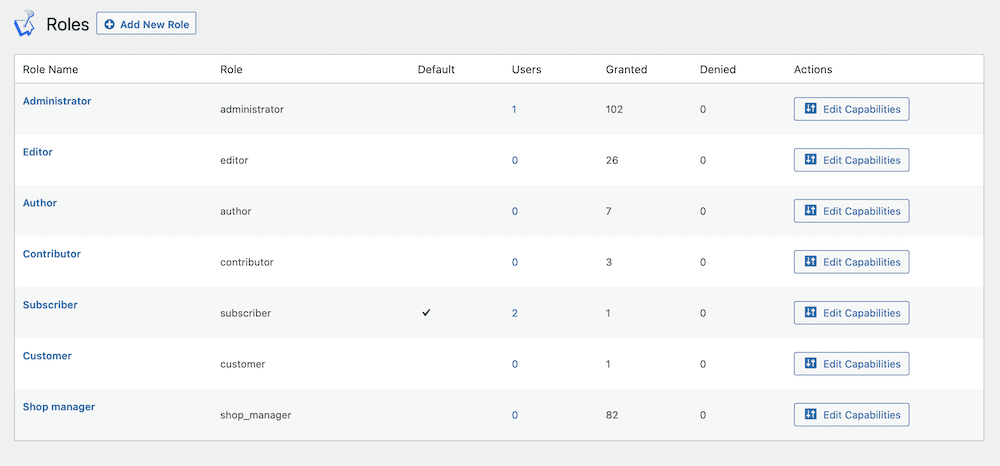Click the Add New Role button

tap(146, 24)
